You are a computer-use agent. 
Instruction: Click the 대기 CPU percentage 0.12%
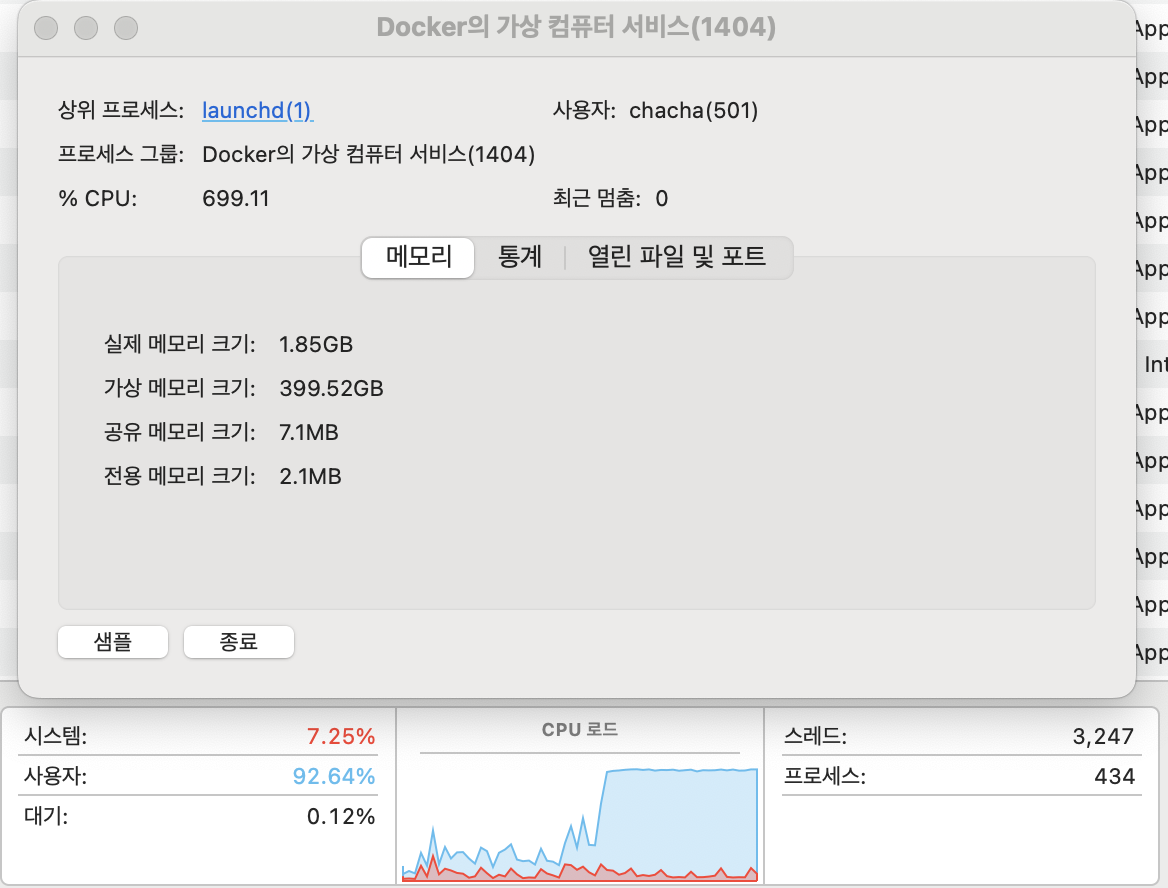(x=341, y=816)
